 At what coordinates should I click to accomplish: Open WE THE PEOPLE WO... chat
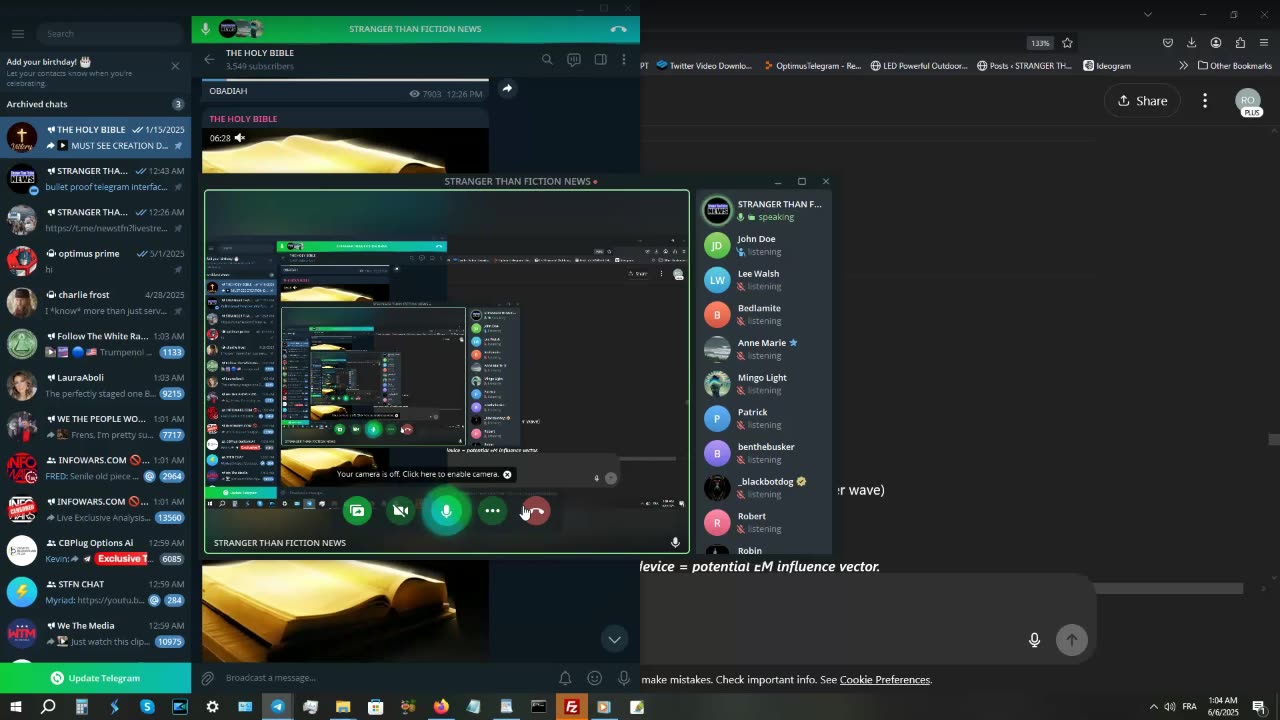tap(95, 427)
